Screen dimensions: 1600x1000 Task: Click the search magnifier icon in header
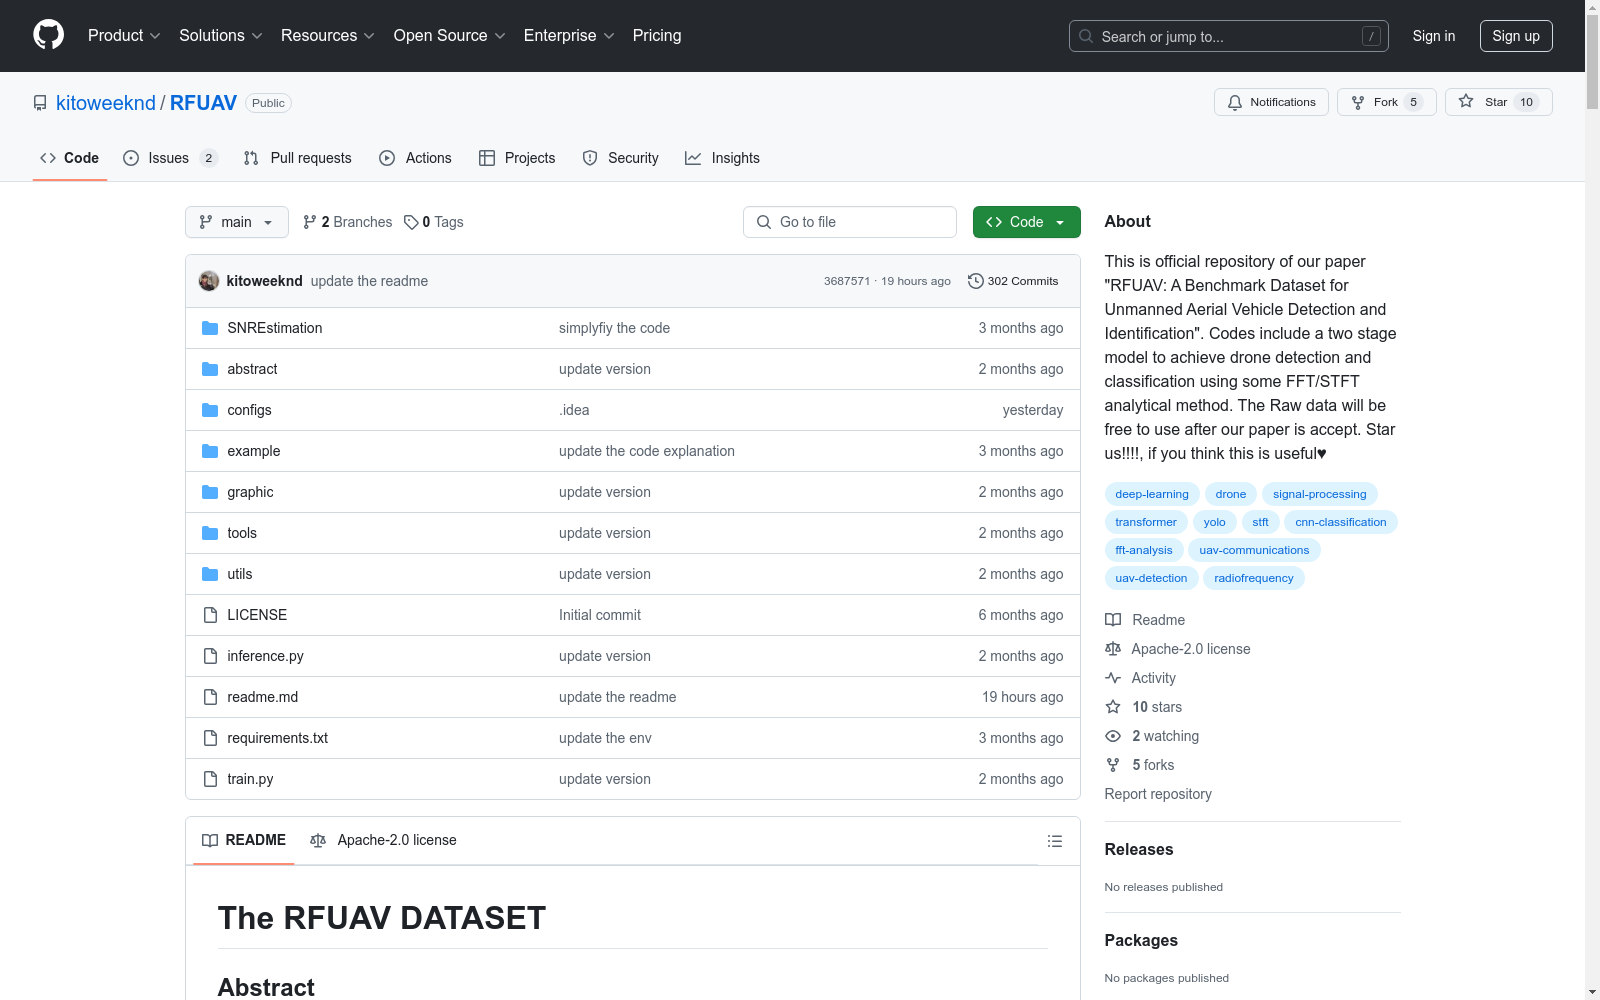pyautogui.click(x=1086, y=36)
